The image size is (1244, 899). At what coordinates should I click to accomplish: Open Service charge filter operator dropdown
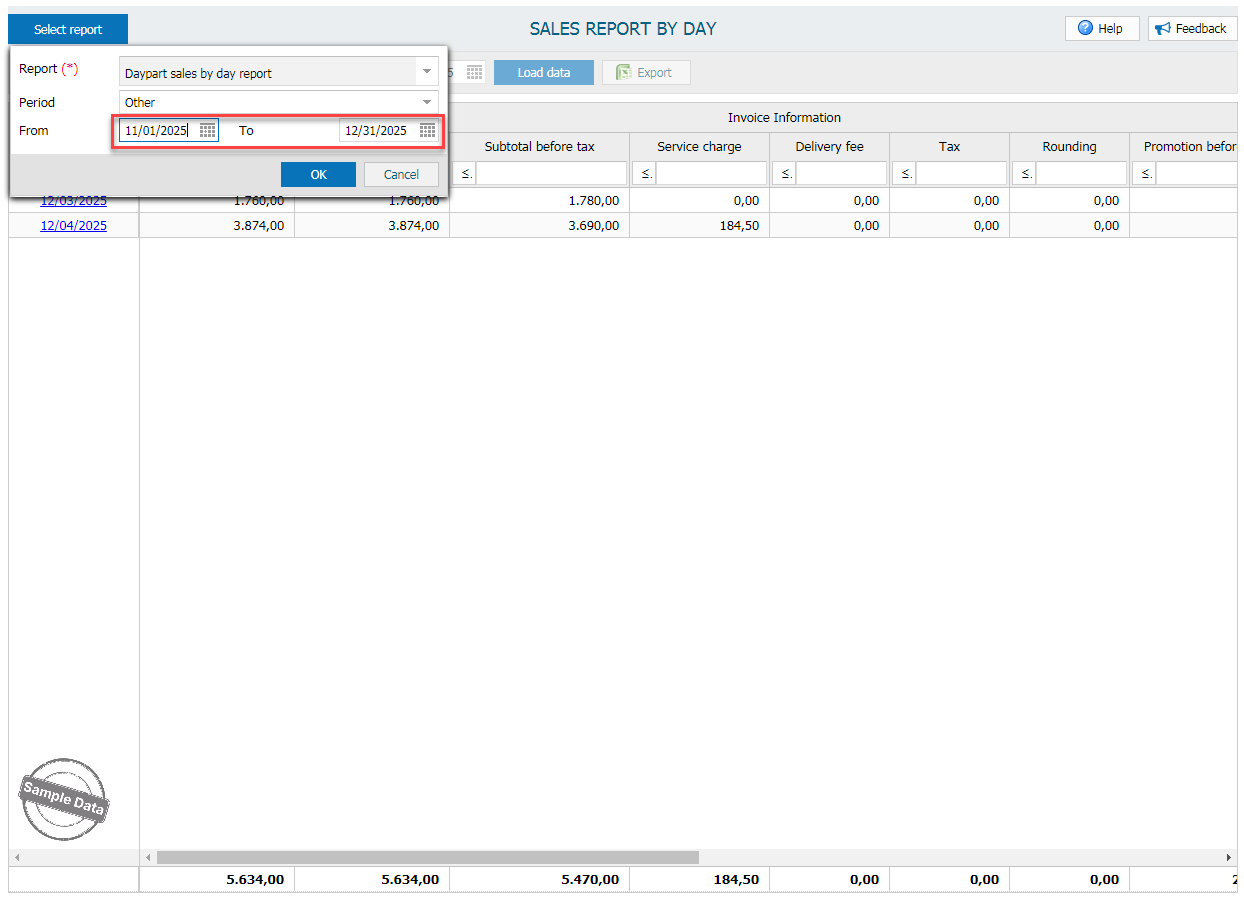tap(645, 174)
